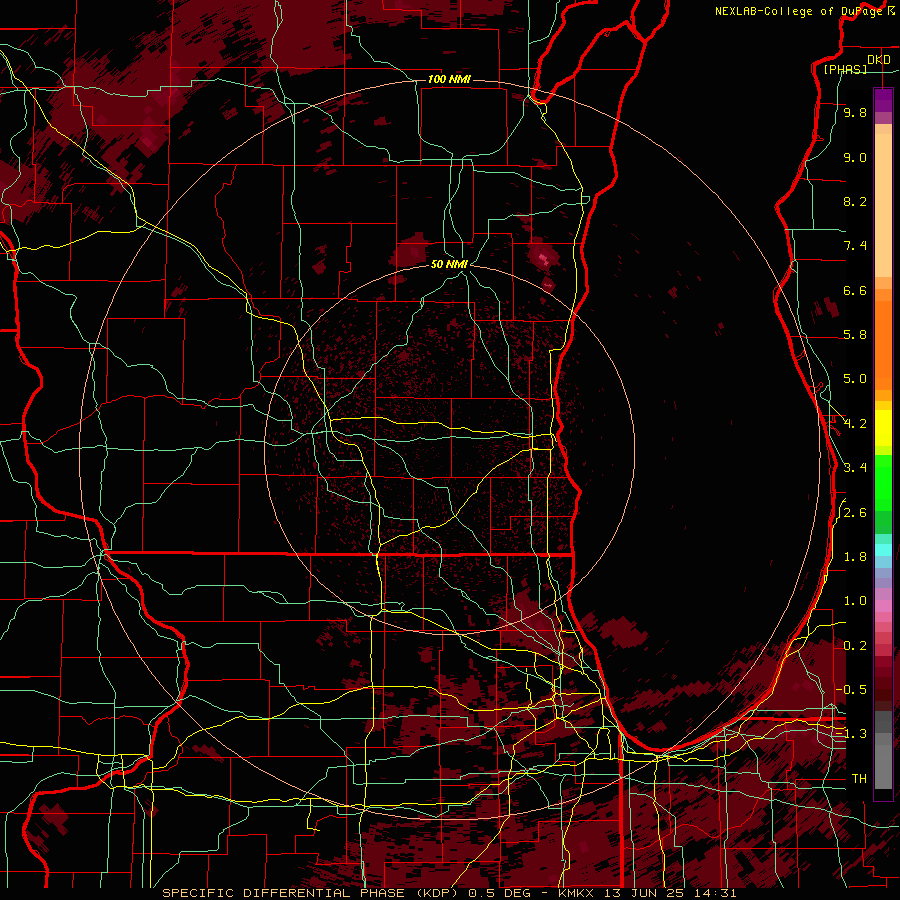Click the 8.2 value on the scale

click(x=855, y=201)
